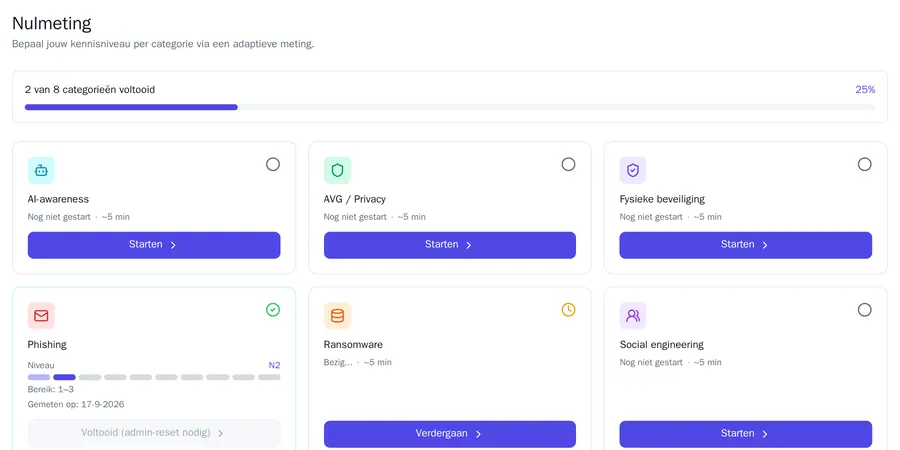Screen dimensions: 900x450
Task: Click the chevron in the Verdergaan button
Action: (x=479, y=434)
